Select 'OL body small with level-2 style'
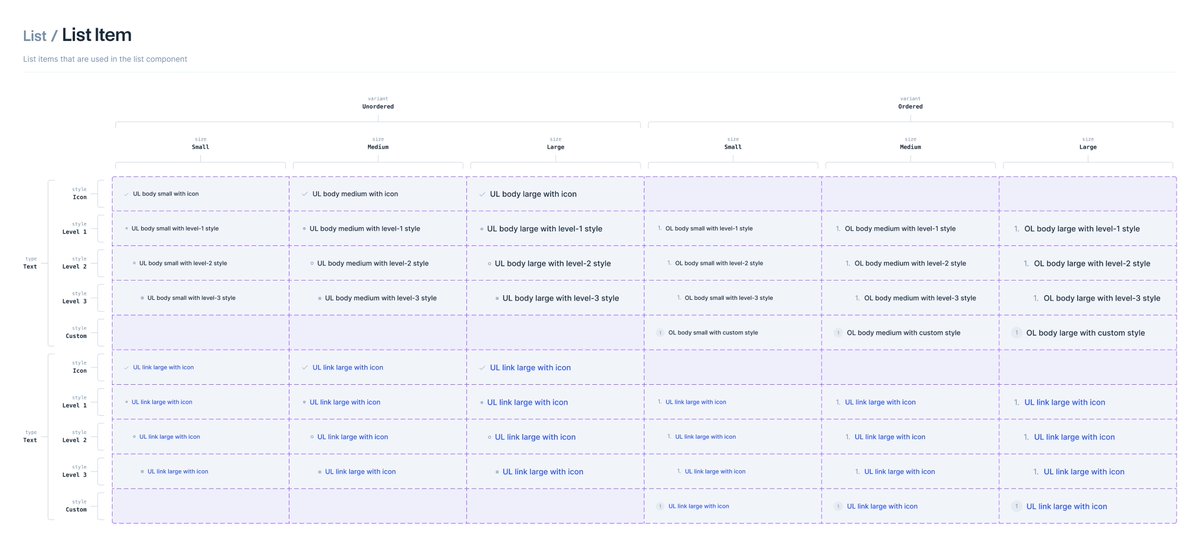This screenshot has width=1200, height=547. (719, 264)
